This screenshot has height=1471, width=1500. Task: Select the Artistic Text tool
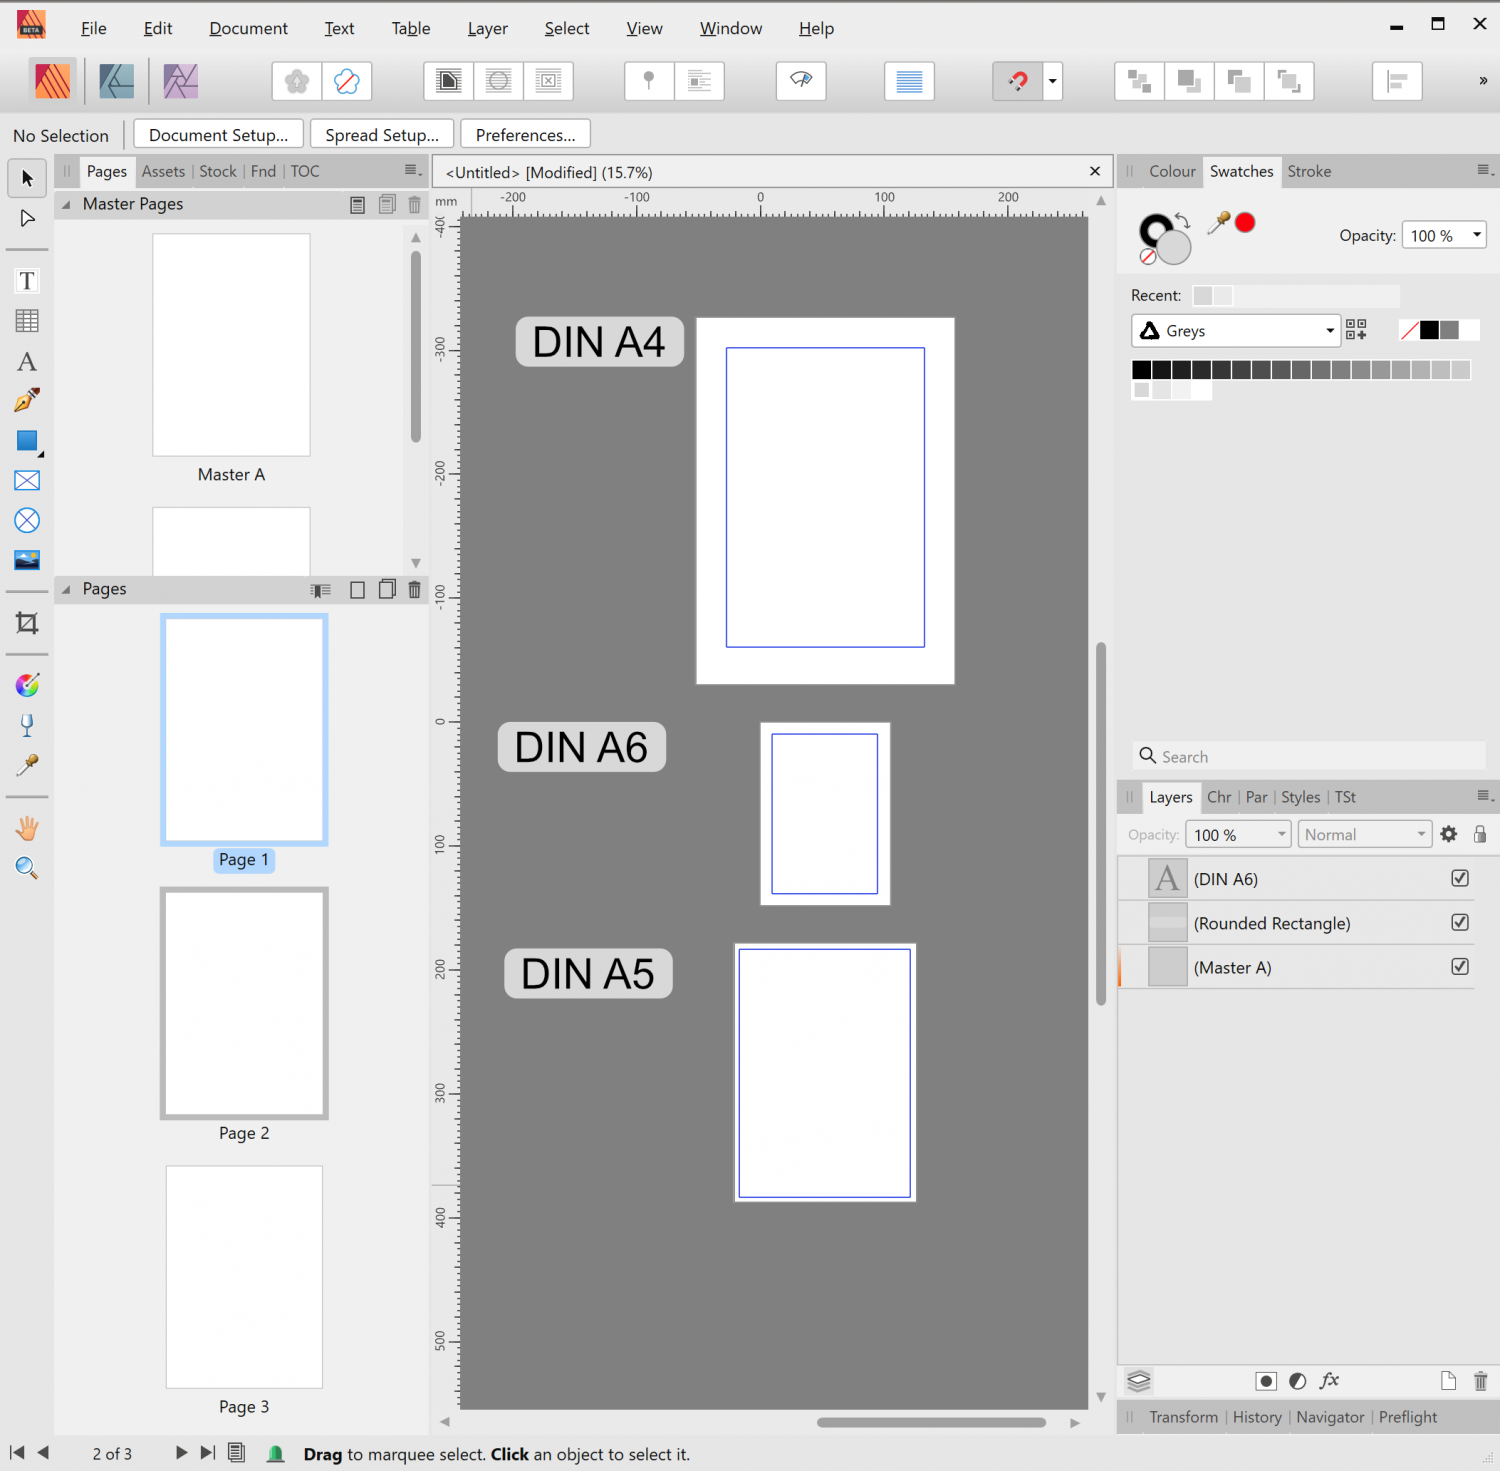(x=27, y=361)
